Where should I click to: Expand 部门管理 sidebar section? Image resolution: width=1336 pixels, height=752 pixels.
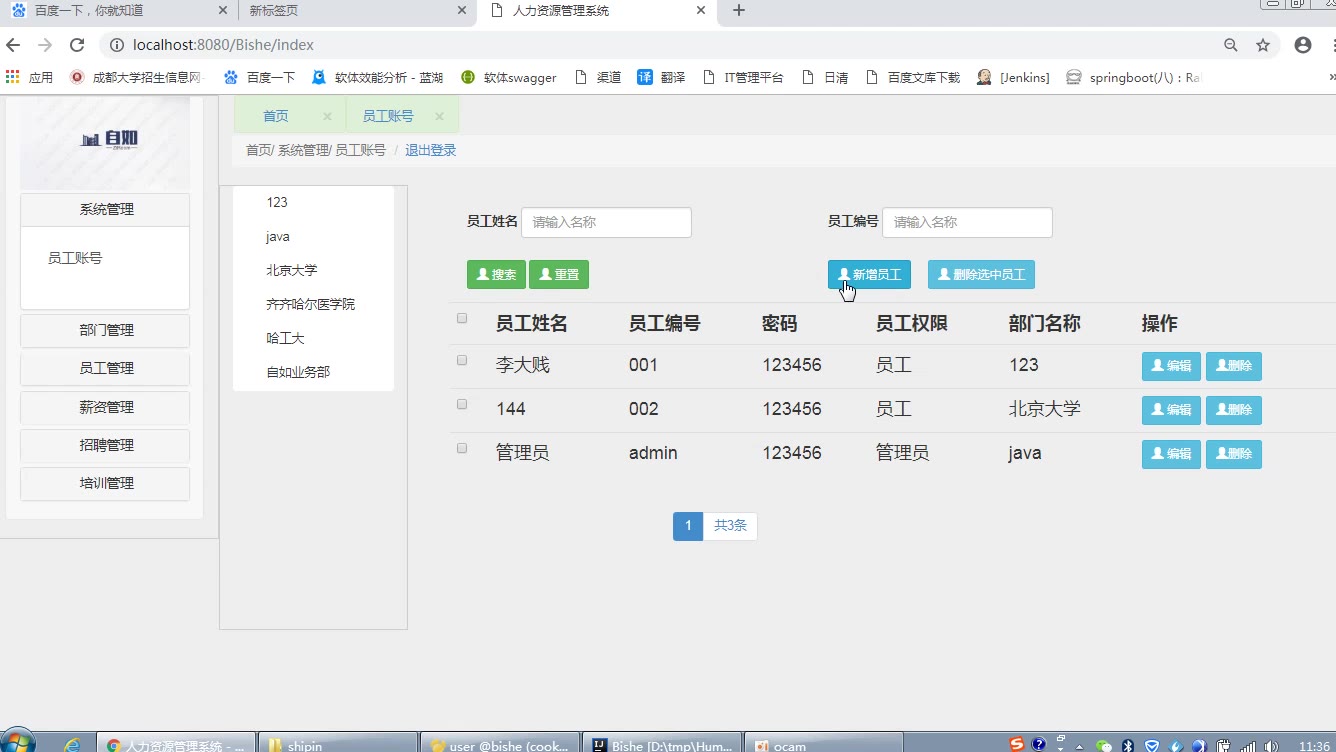[106, 330]
